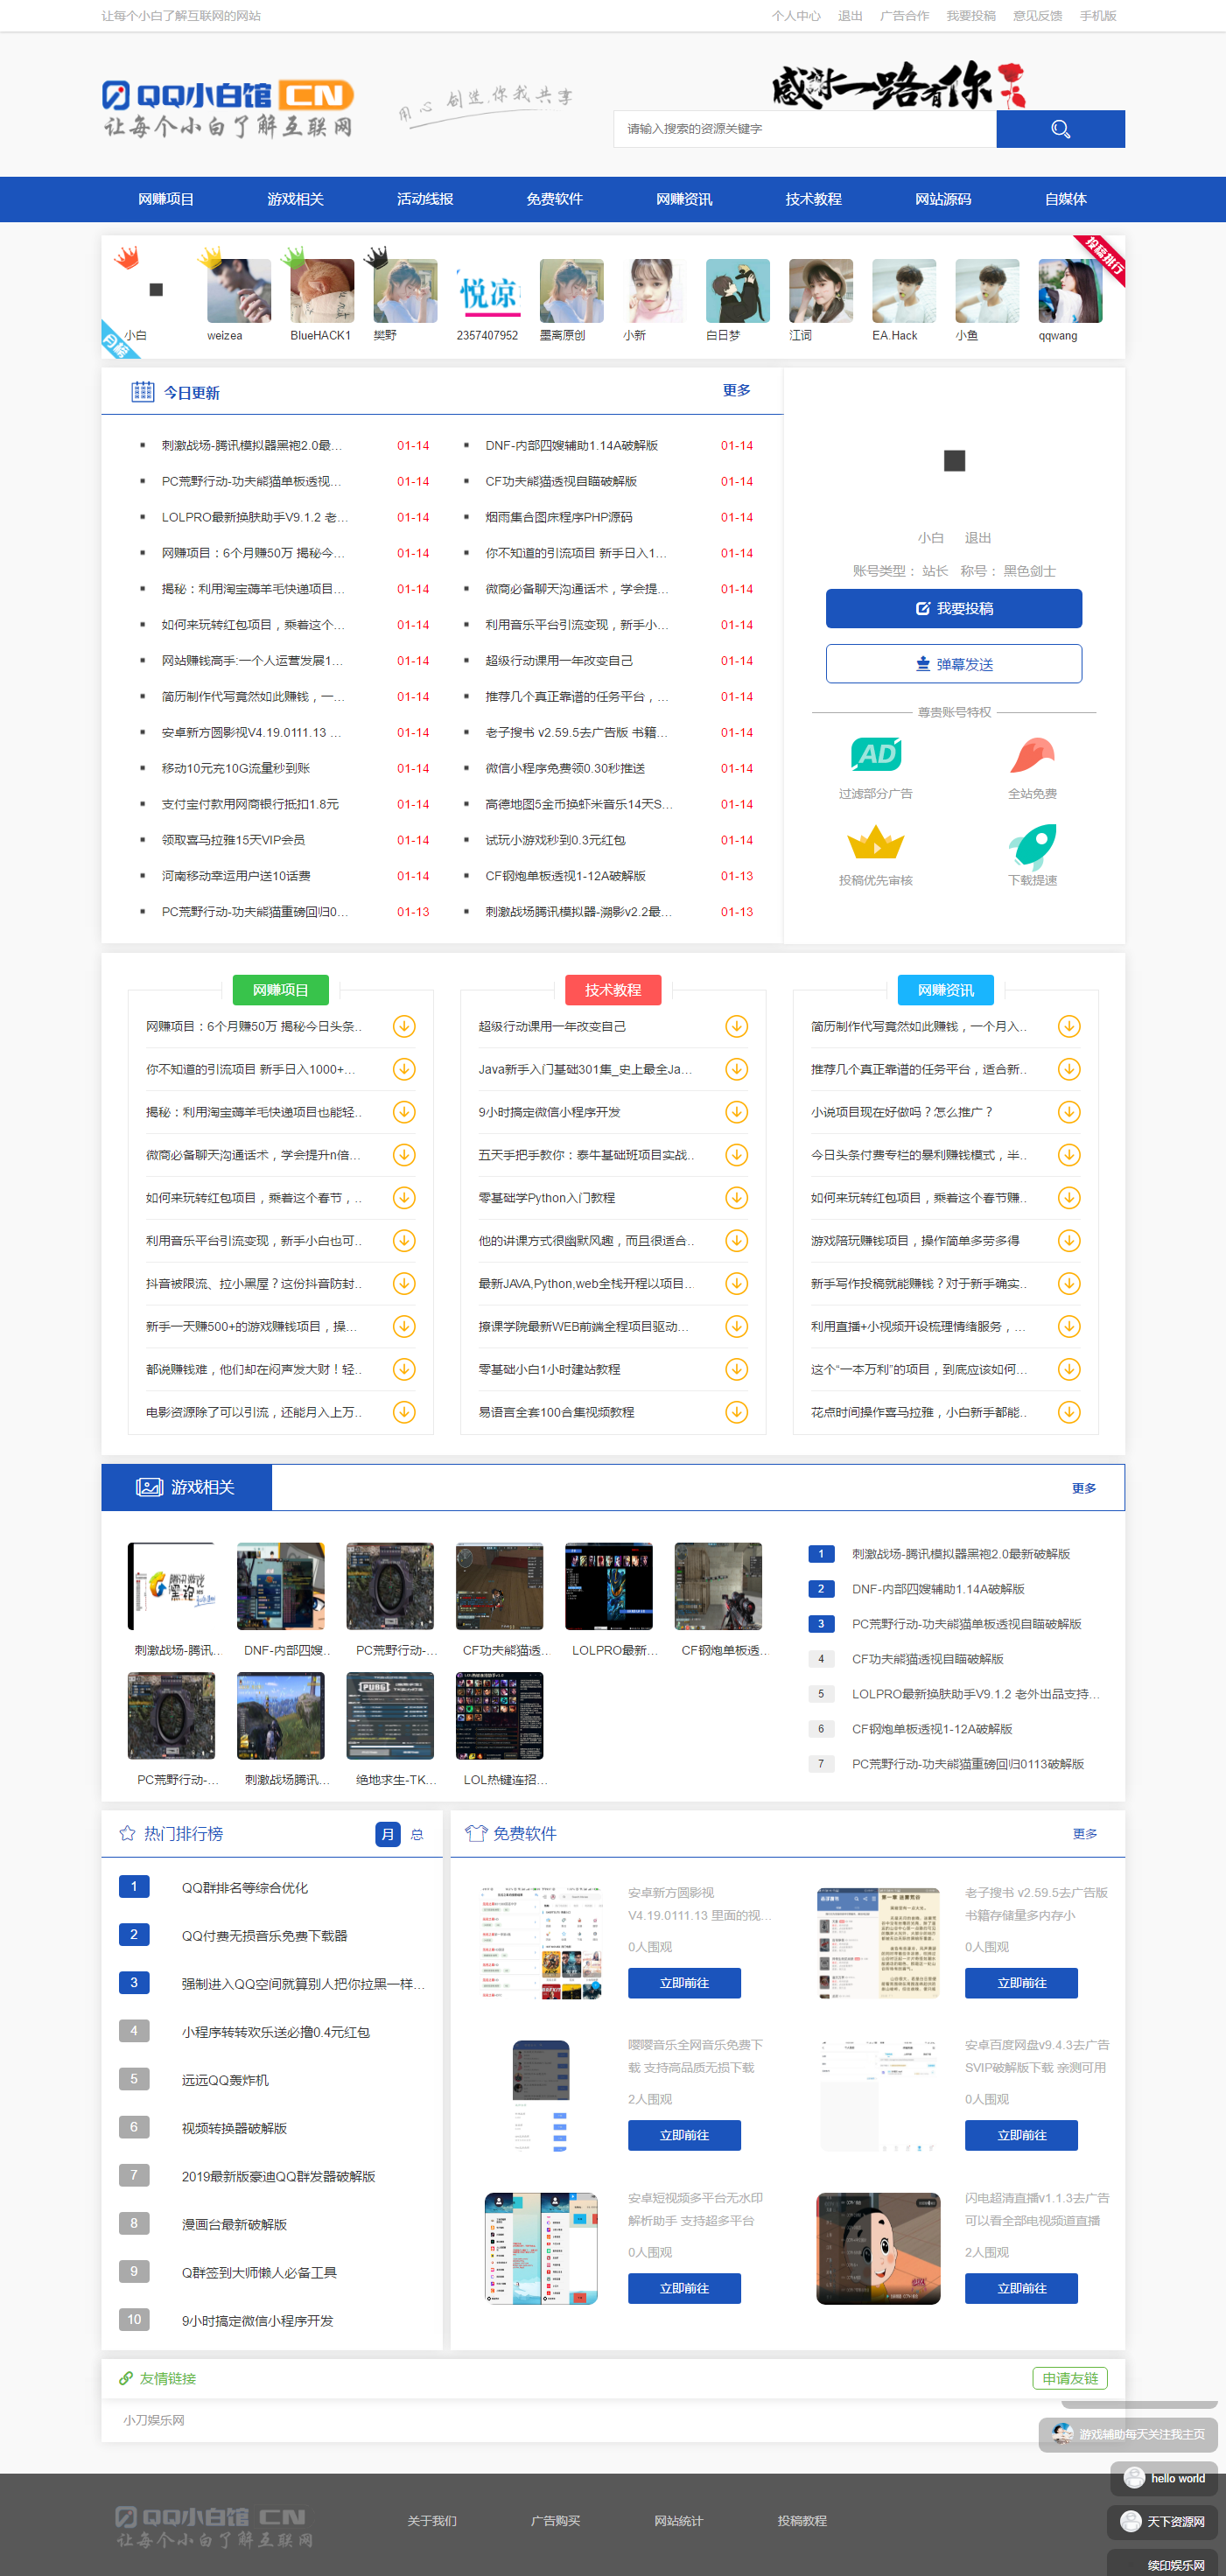Click download arrow beside 电影资源除了可以引流

tap(404, 1412)
